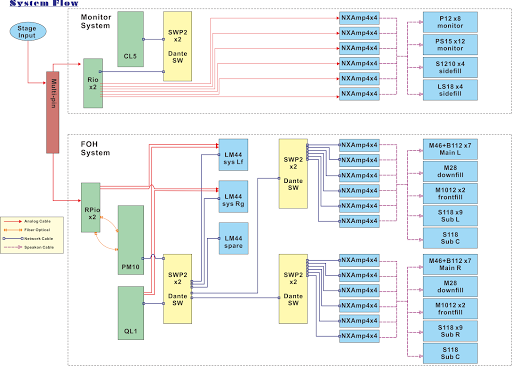Select the LM44 sys Rg processor
This screenshot has height=366, width=512.
pos(233,197)
